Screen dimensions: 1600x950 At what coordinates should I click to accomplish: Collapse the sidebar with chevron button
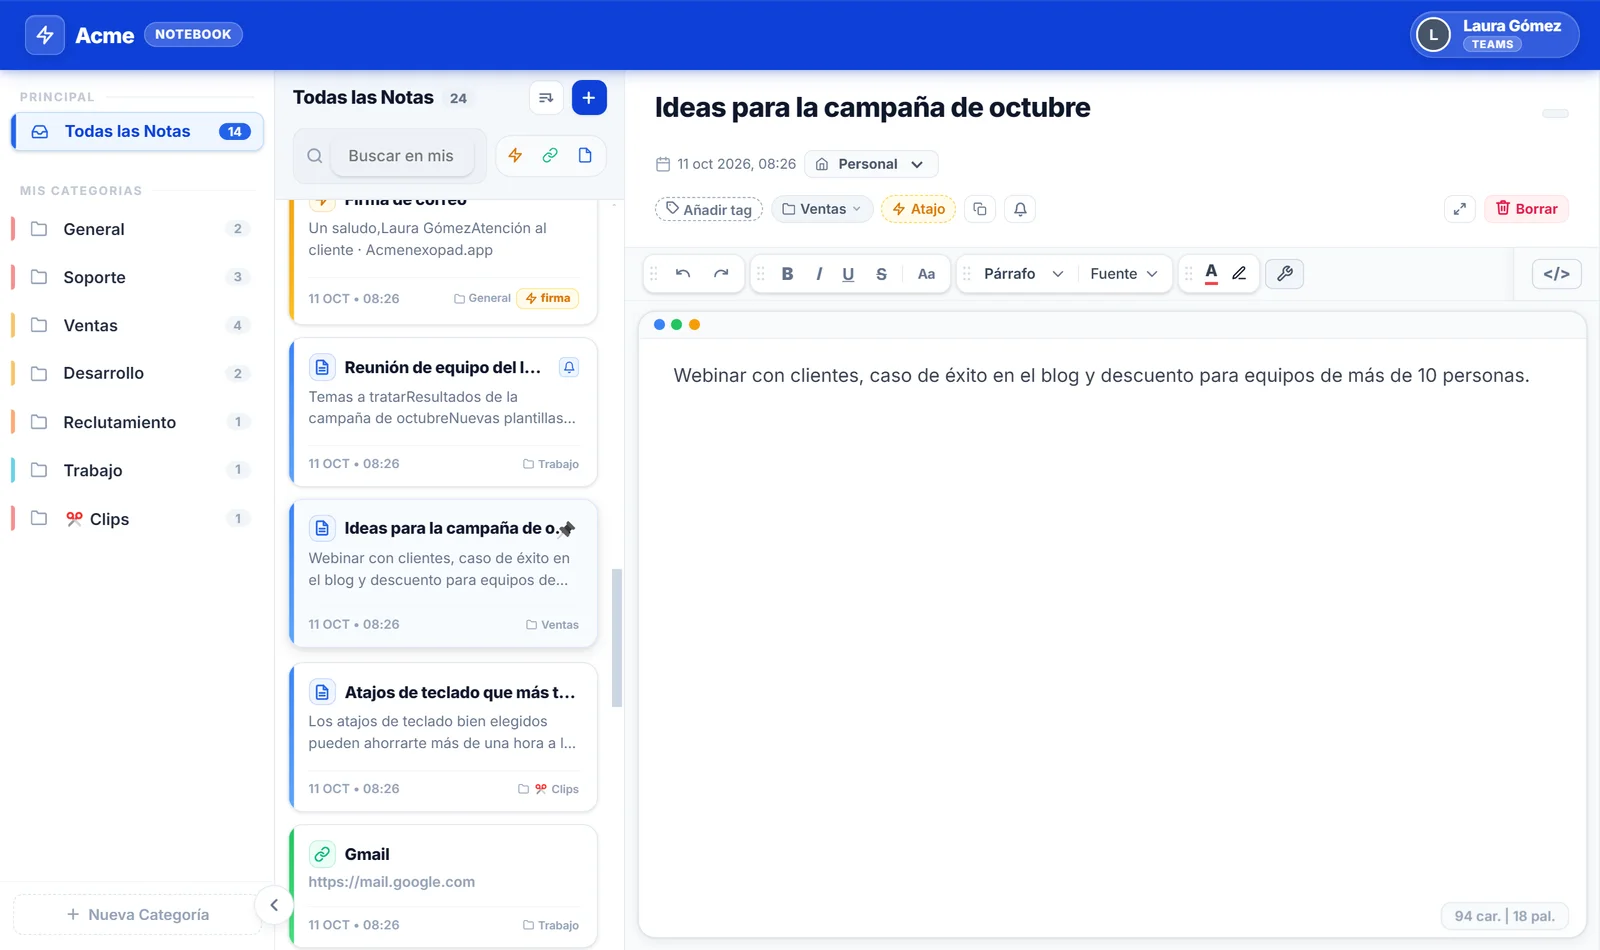point(274,905)
